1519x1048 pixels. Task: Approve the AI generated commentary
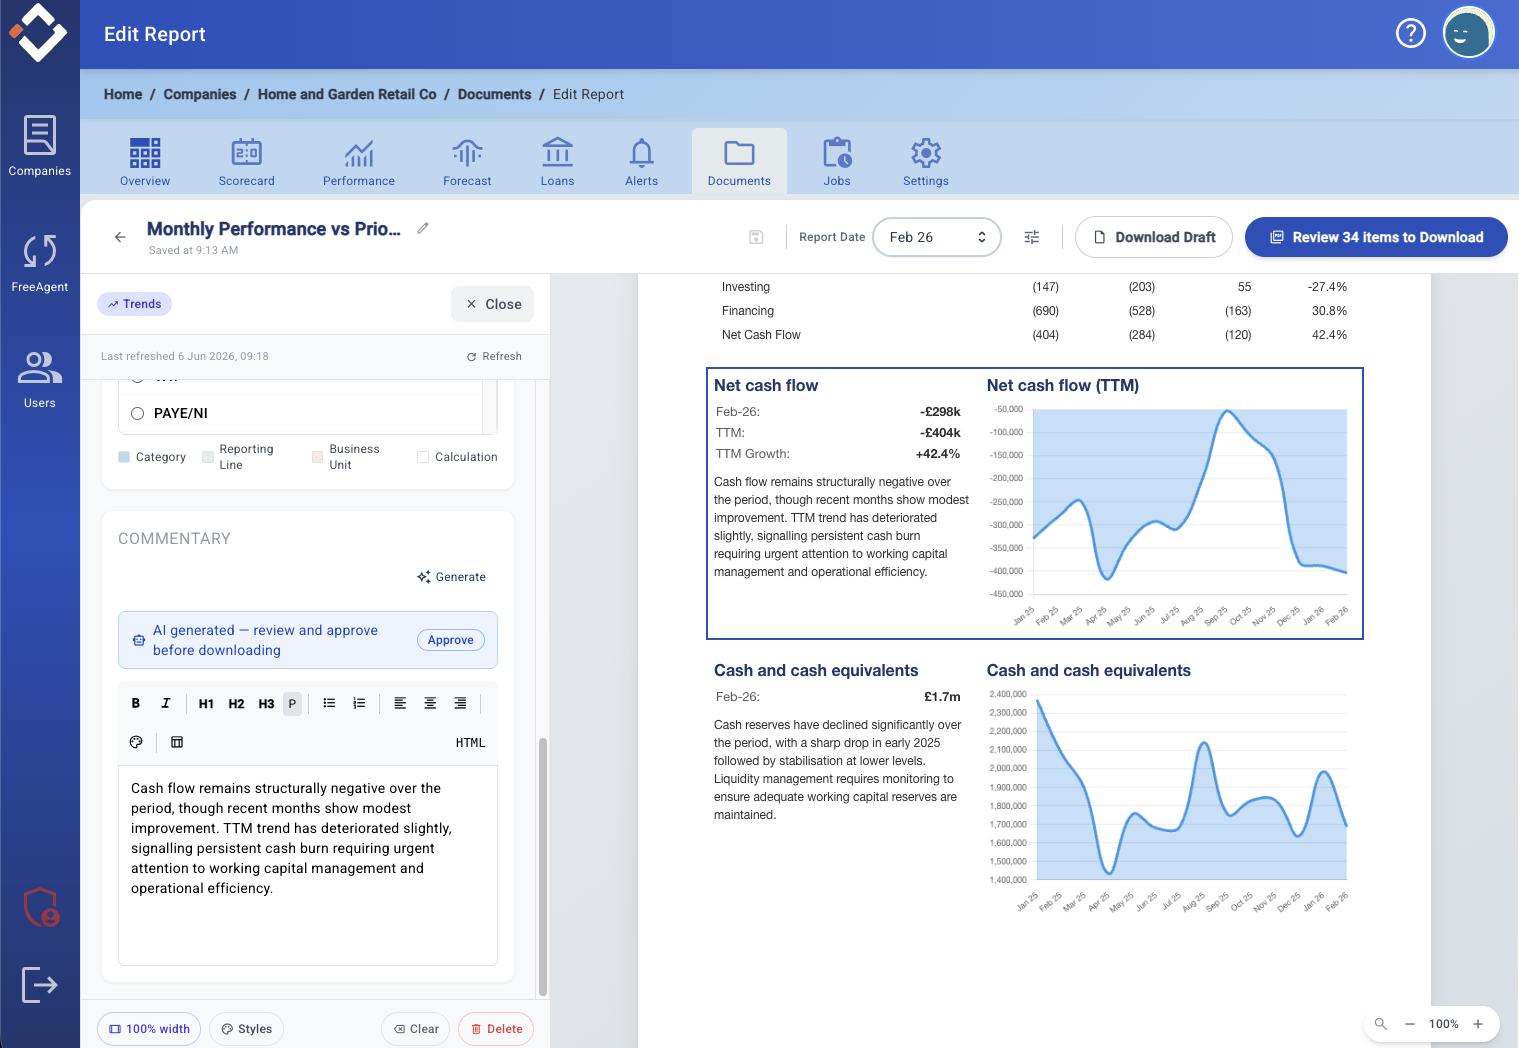click(451, 640)
